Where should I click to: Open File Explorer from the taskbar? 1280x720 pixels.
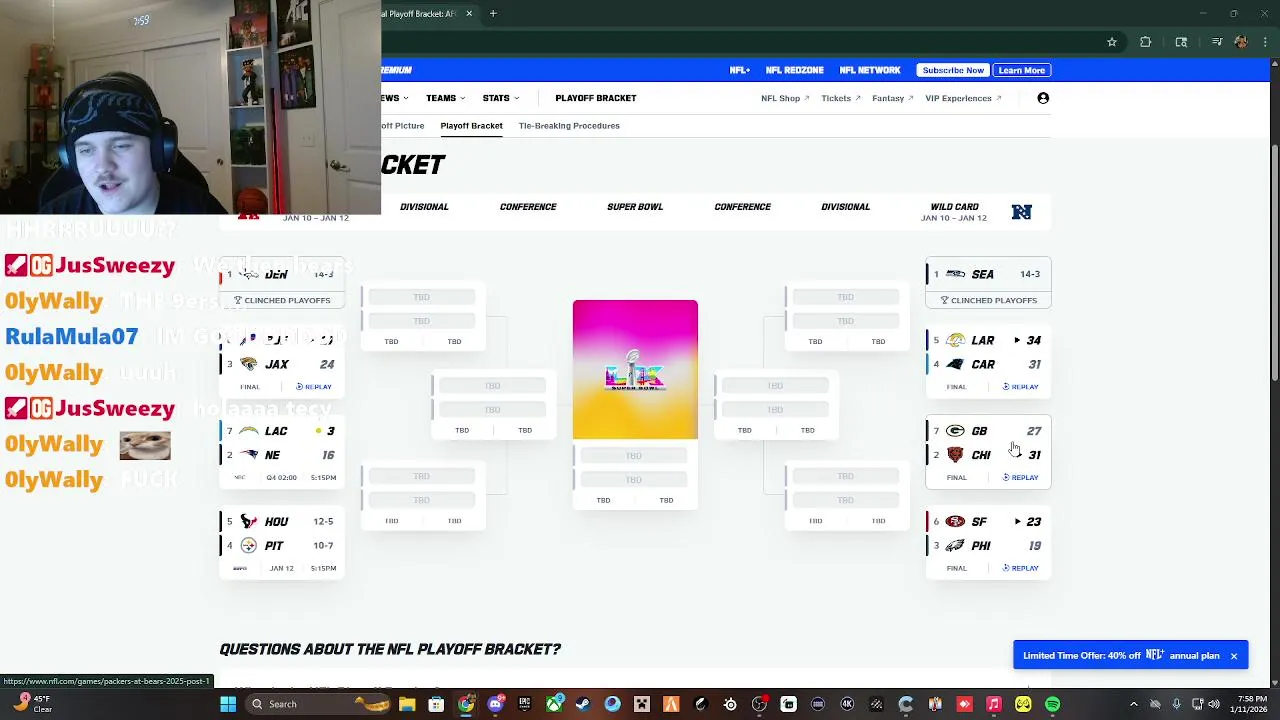tap(407, 704)
